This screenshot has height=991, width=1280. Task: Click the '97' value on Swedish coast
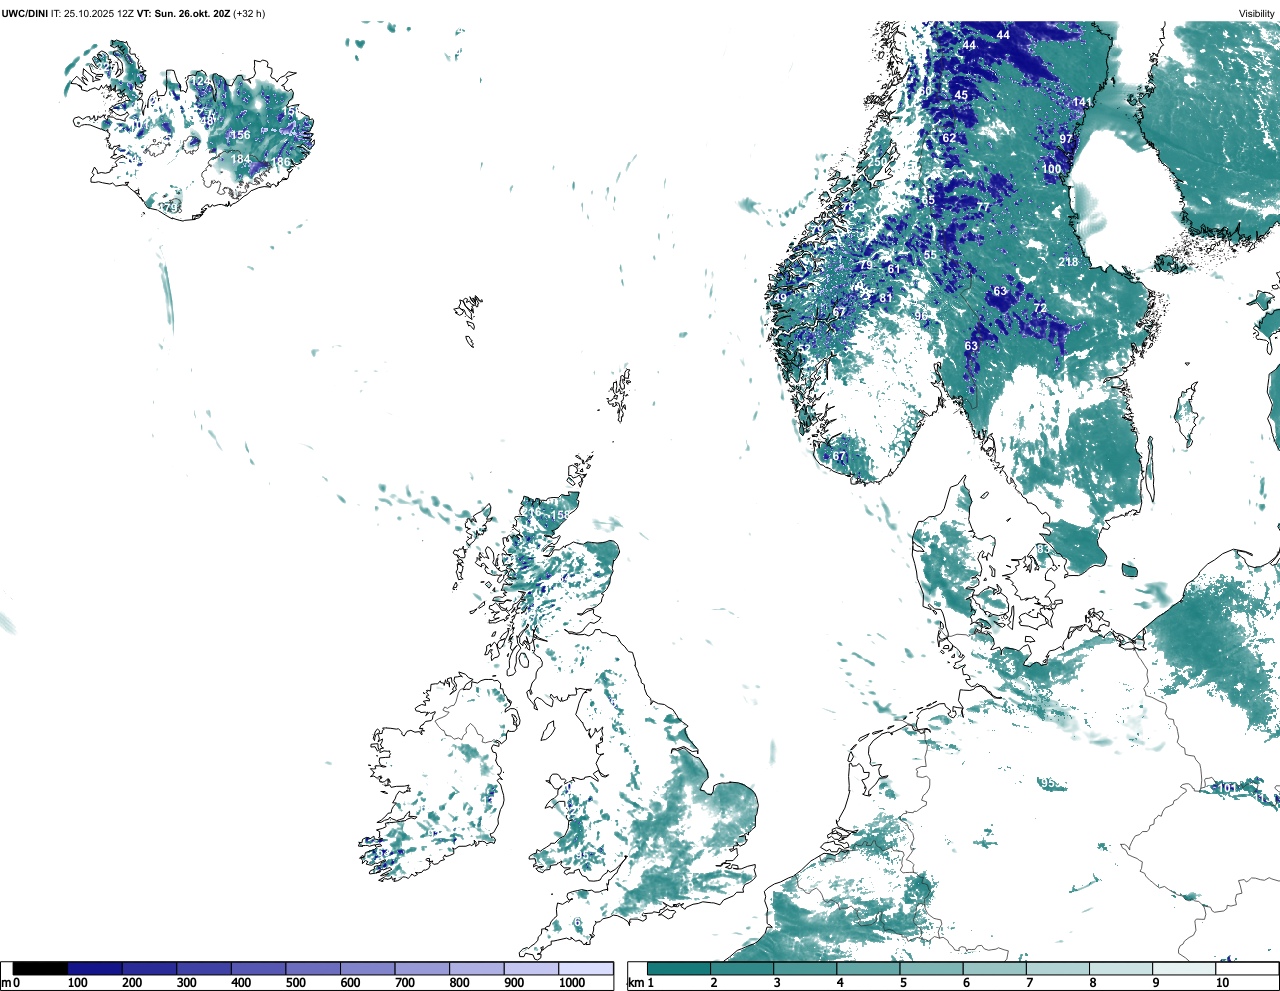click(x=1066, y=140)
